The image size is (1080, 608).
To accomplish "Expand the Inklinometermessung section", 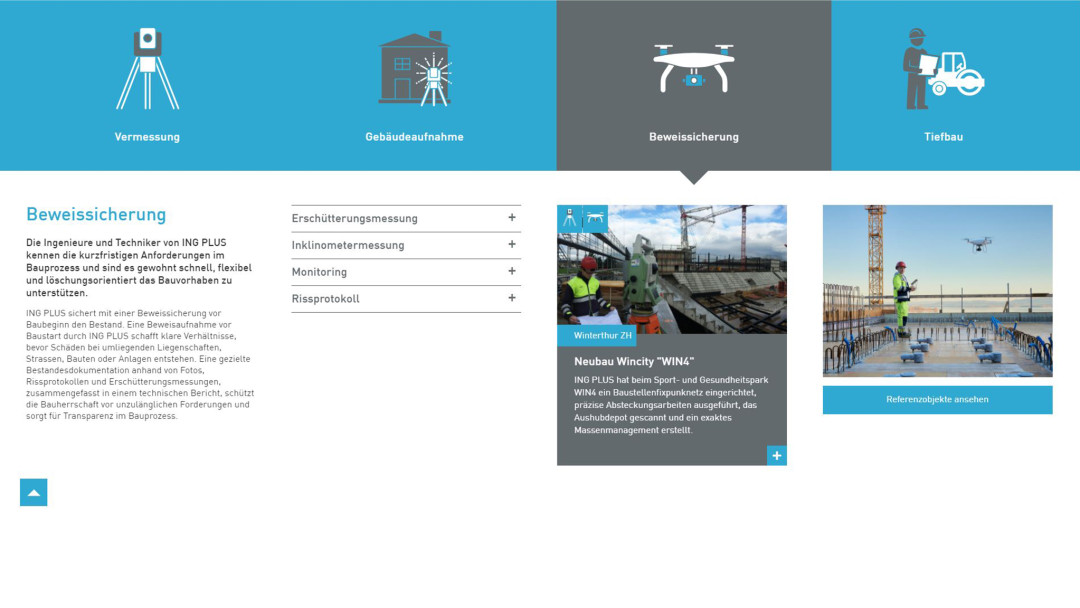I will (511, 245).
